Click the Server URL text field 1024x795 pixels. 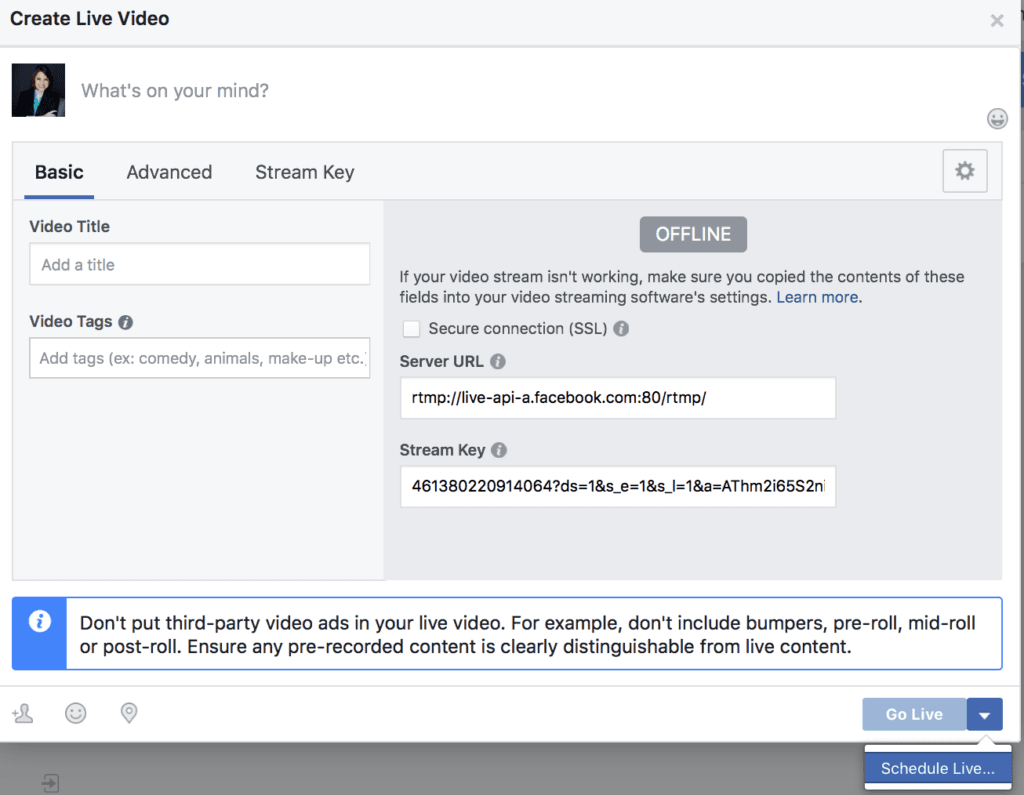point(617,398)
